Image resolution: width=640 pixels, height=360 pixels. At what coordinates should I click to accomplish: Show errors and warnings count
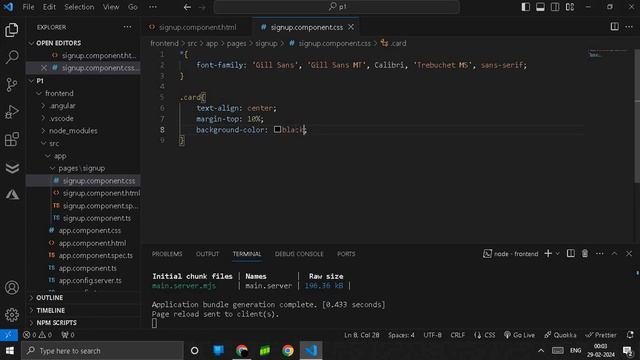pos(38,335)
